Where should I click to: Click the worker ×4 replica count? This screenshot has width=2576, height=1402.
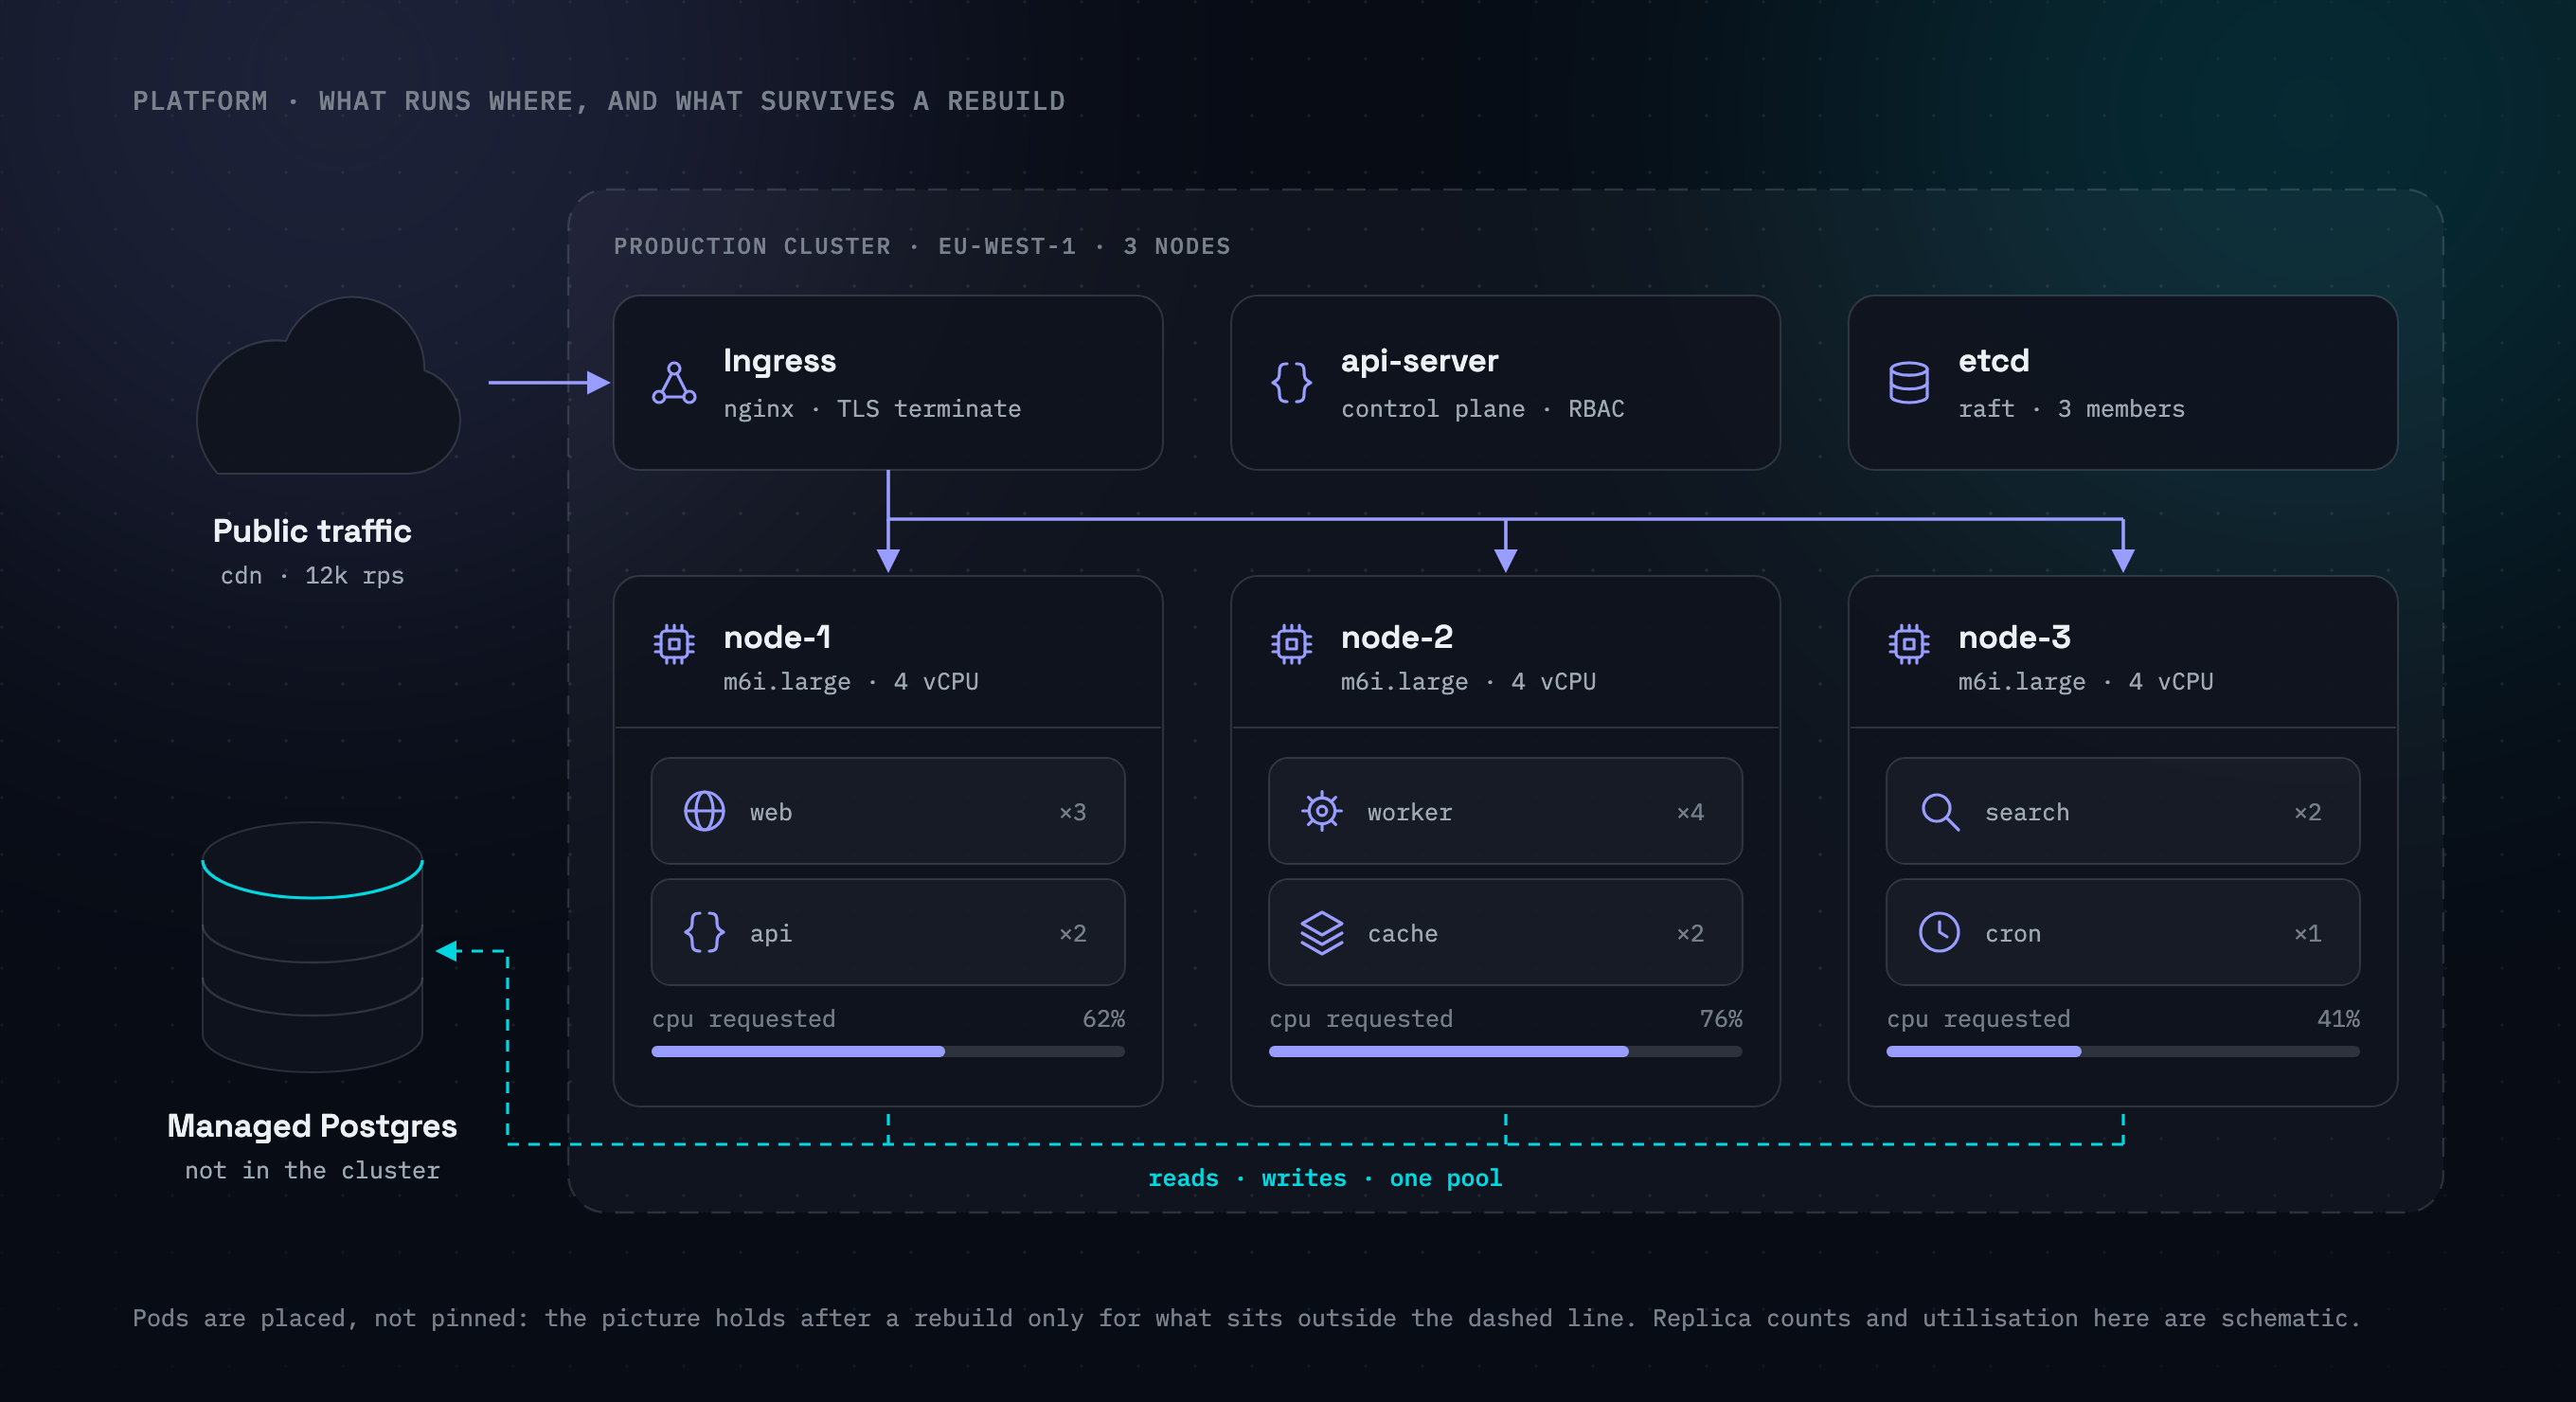1690,812
